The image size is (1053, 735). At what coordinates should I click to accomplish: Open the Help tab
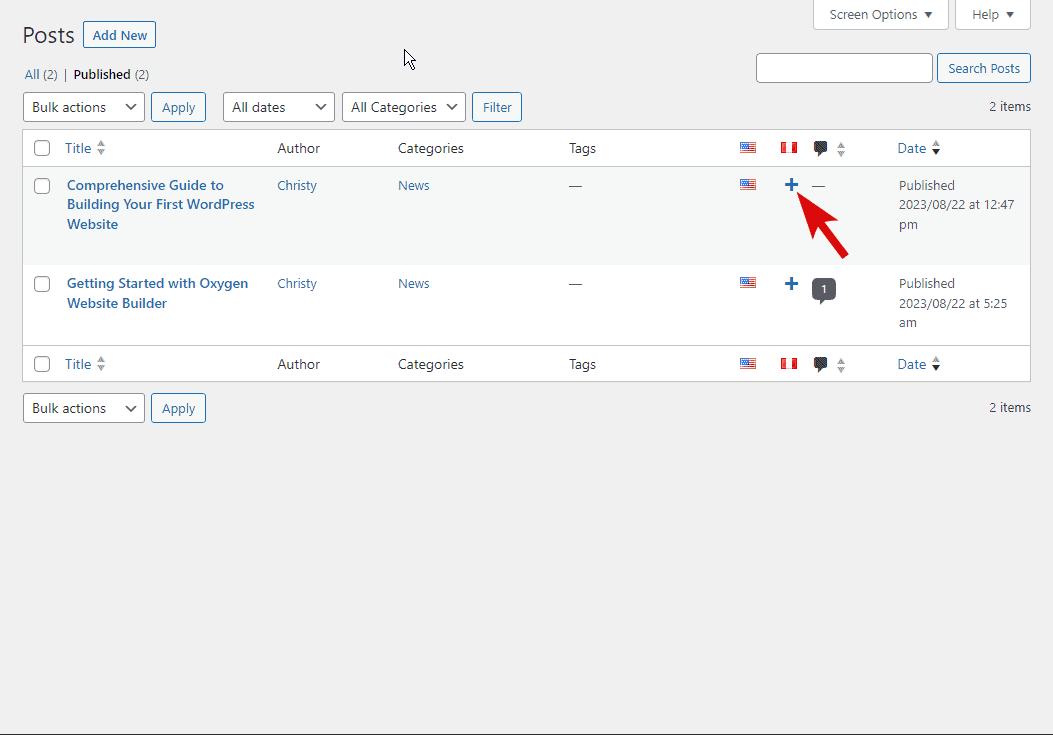coord(992,15)
